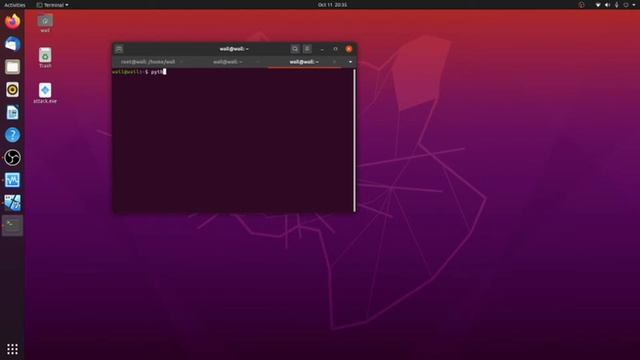Close the middle wail@wail: ~ tab

click(258, 62)
